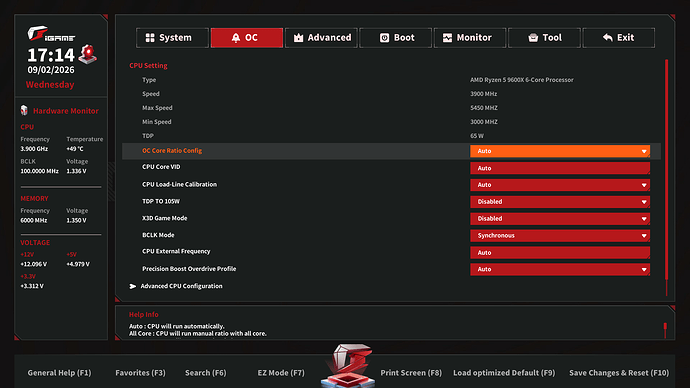Viewport: 690px width, 388px height.
Task: Click the 3.900 GHz CPU frequency value
Action: coord(34,149)
